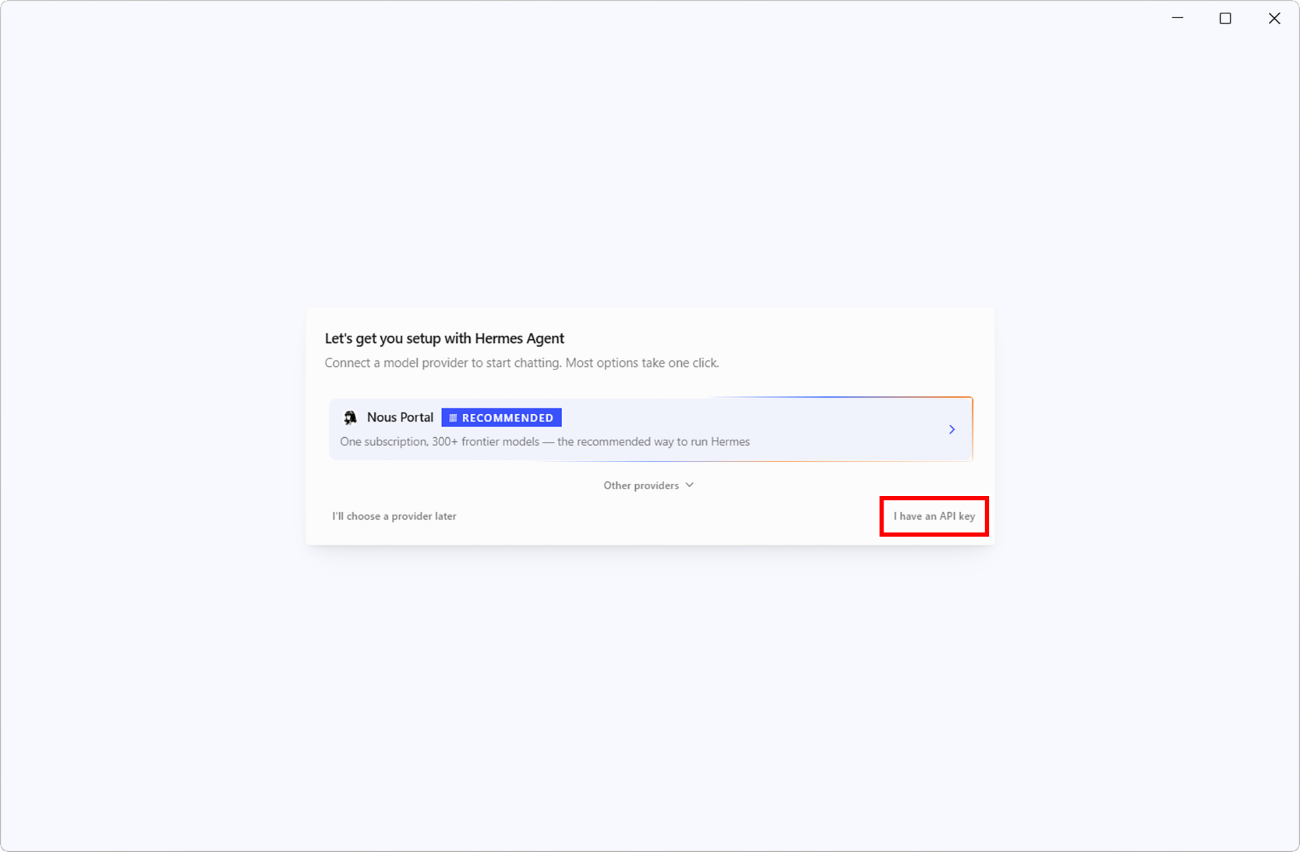Expand the Other providers chevron
Viewport: 1300px width, 852px height.
[x=690, y=485]
